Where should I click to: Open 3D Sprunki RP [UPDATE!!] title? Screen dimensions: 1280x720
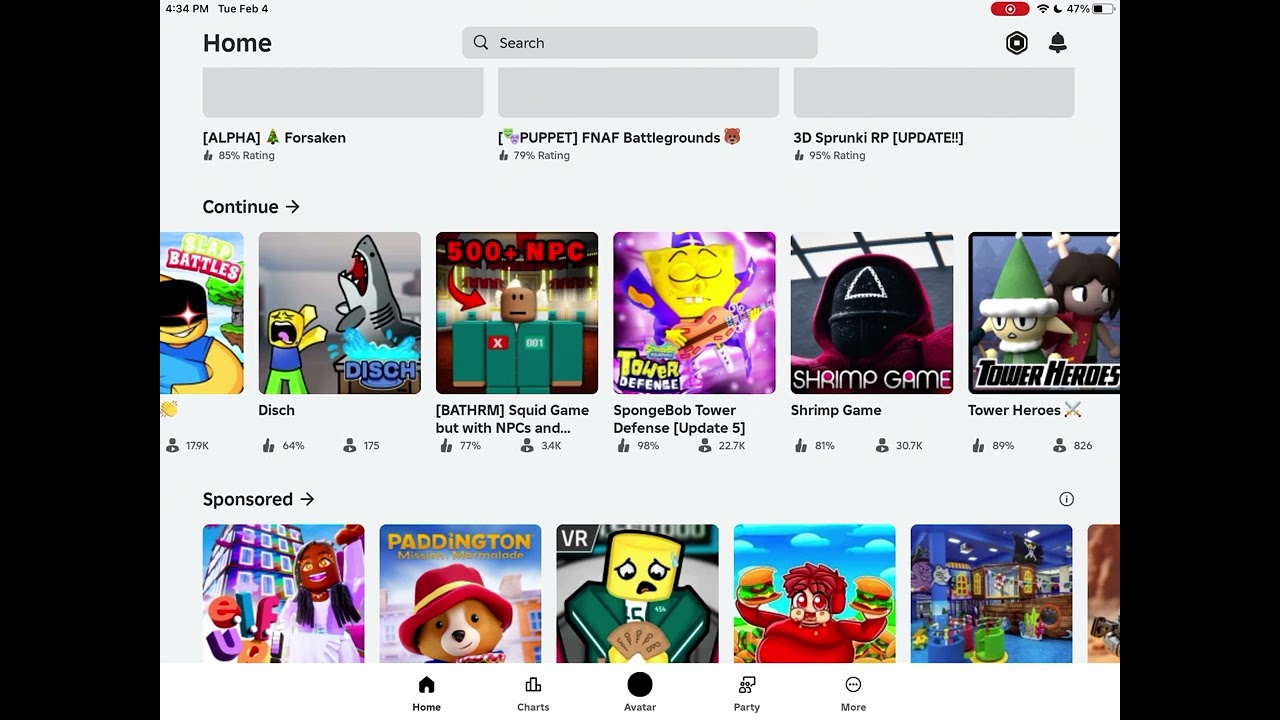[x=878, y=138]
